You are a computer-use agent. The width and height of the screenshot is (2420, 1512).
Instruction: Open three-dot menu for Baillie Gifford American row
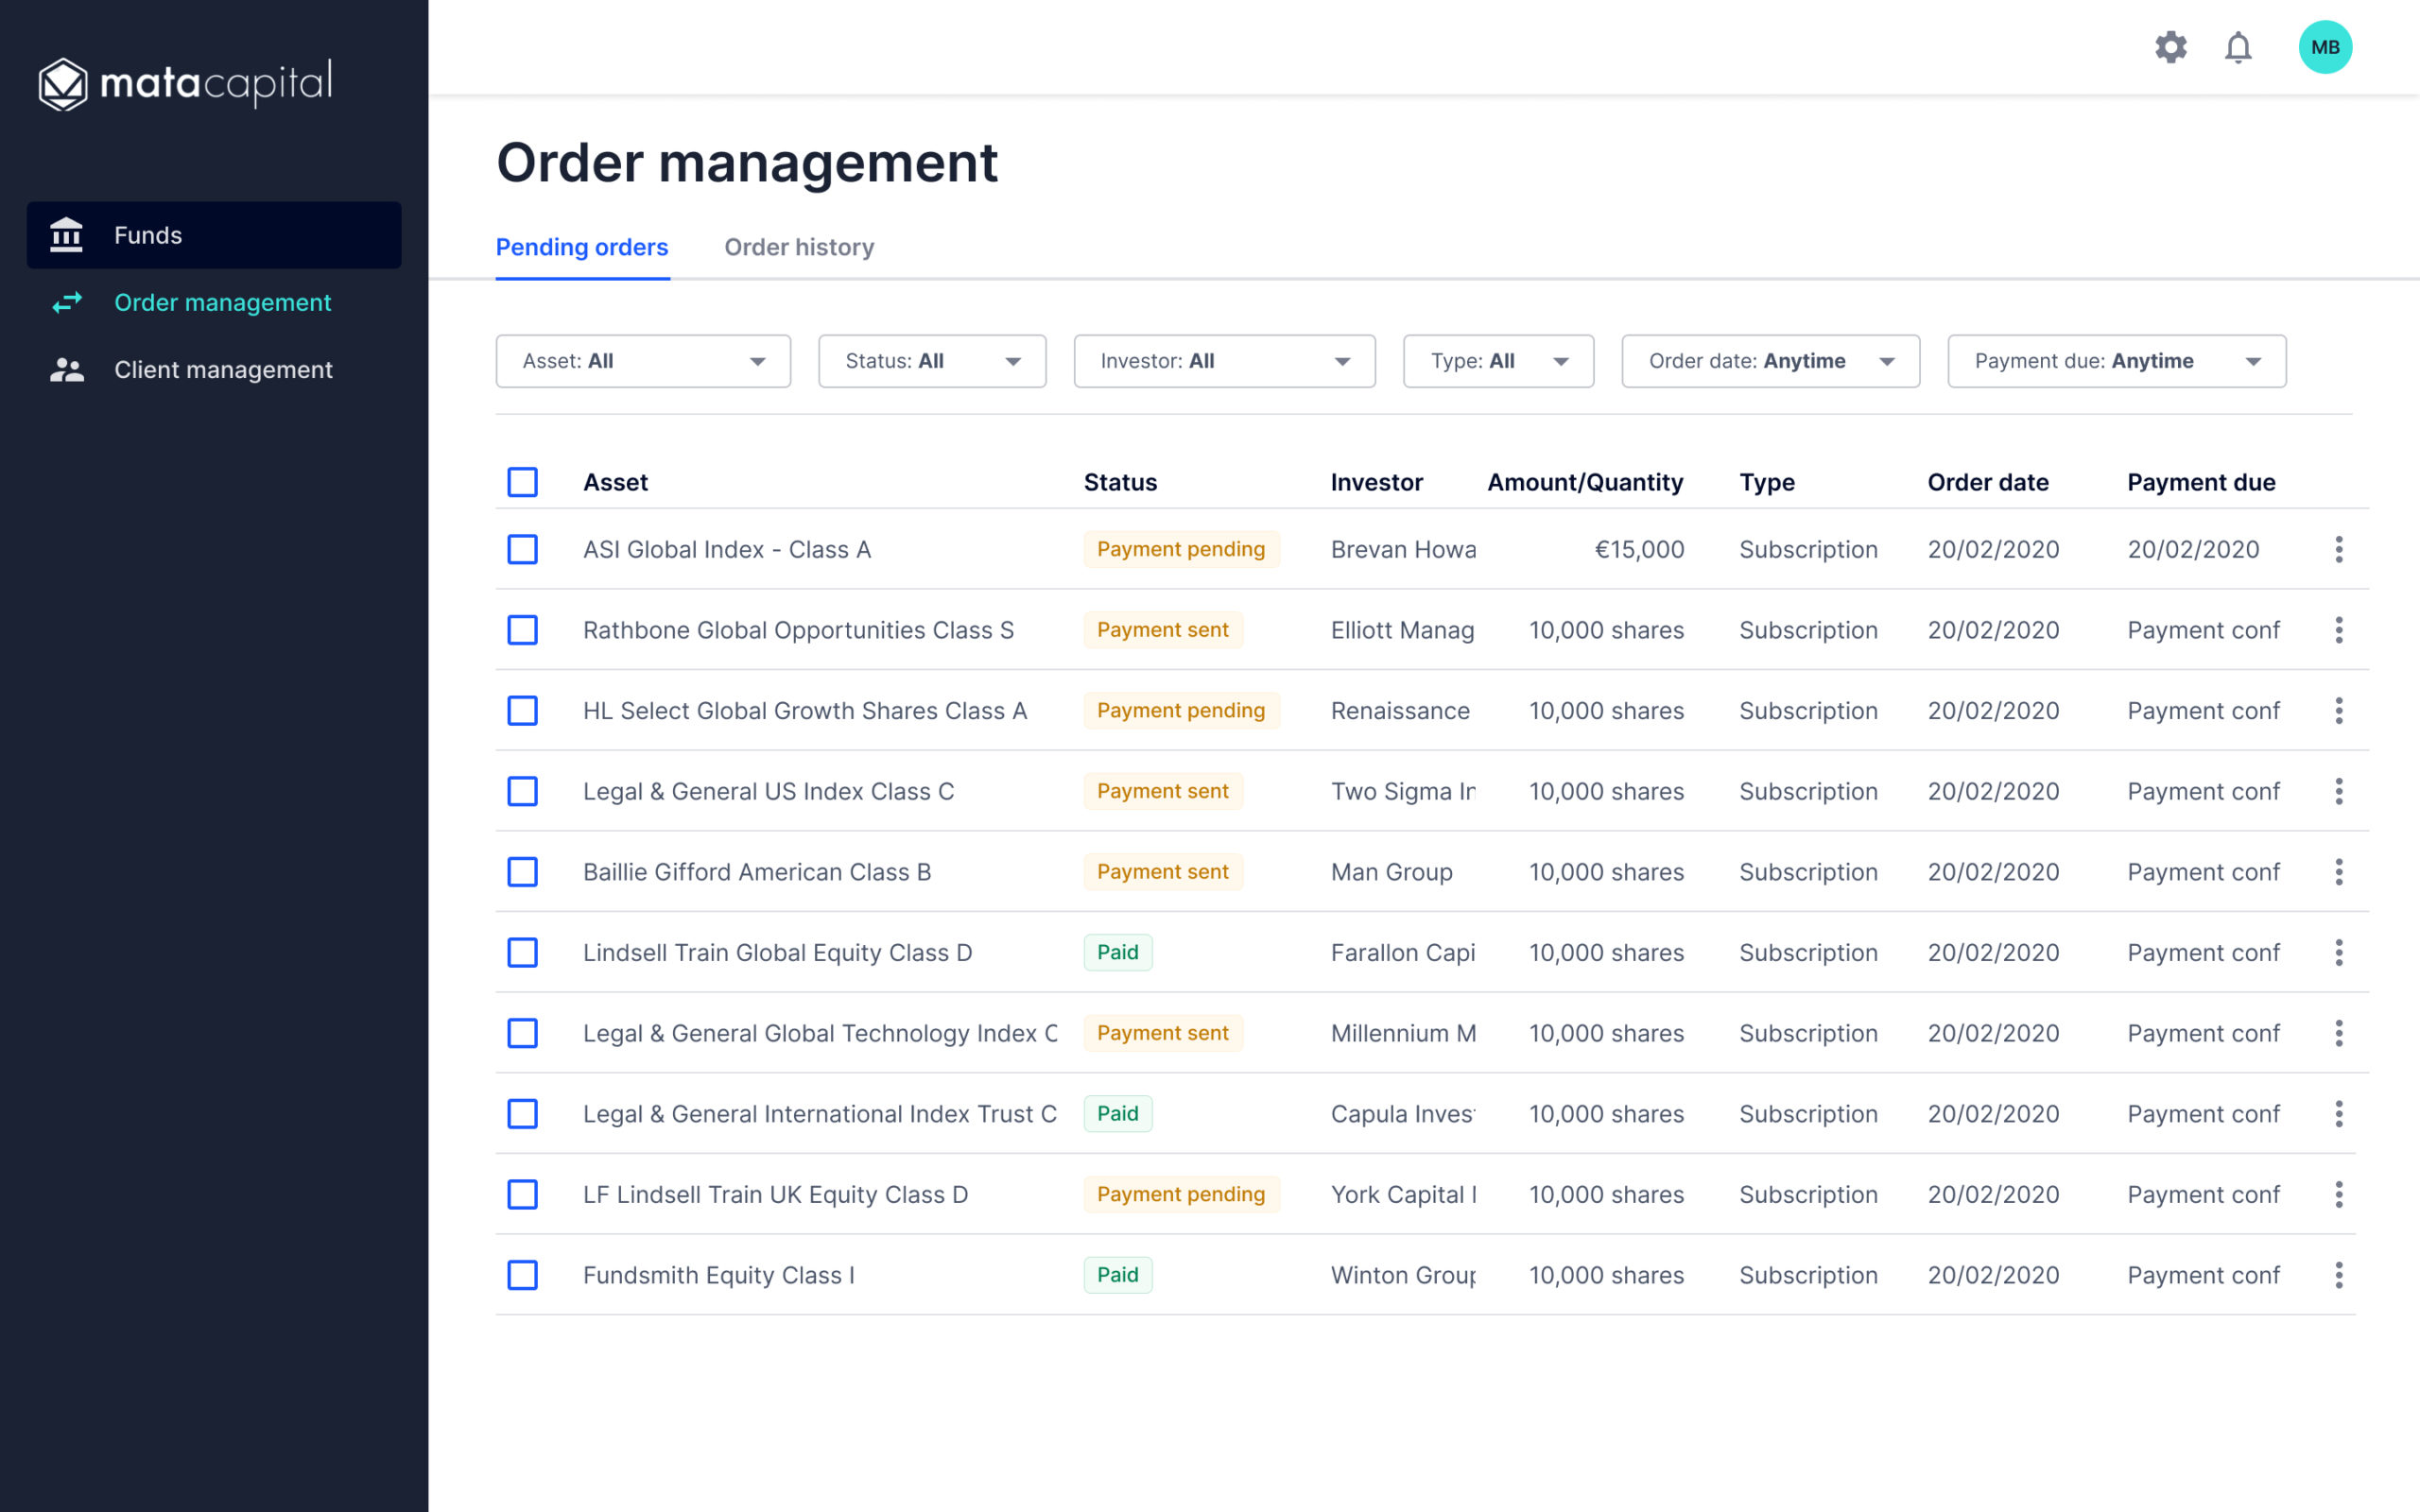(x=2338, y=872)
